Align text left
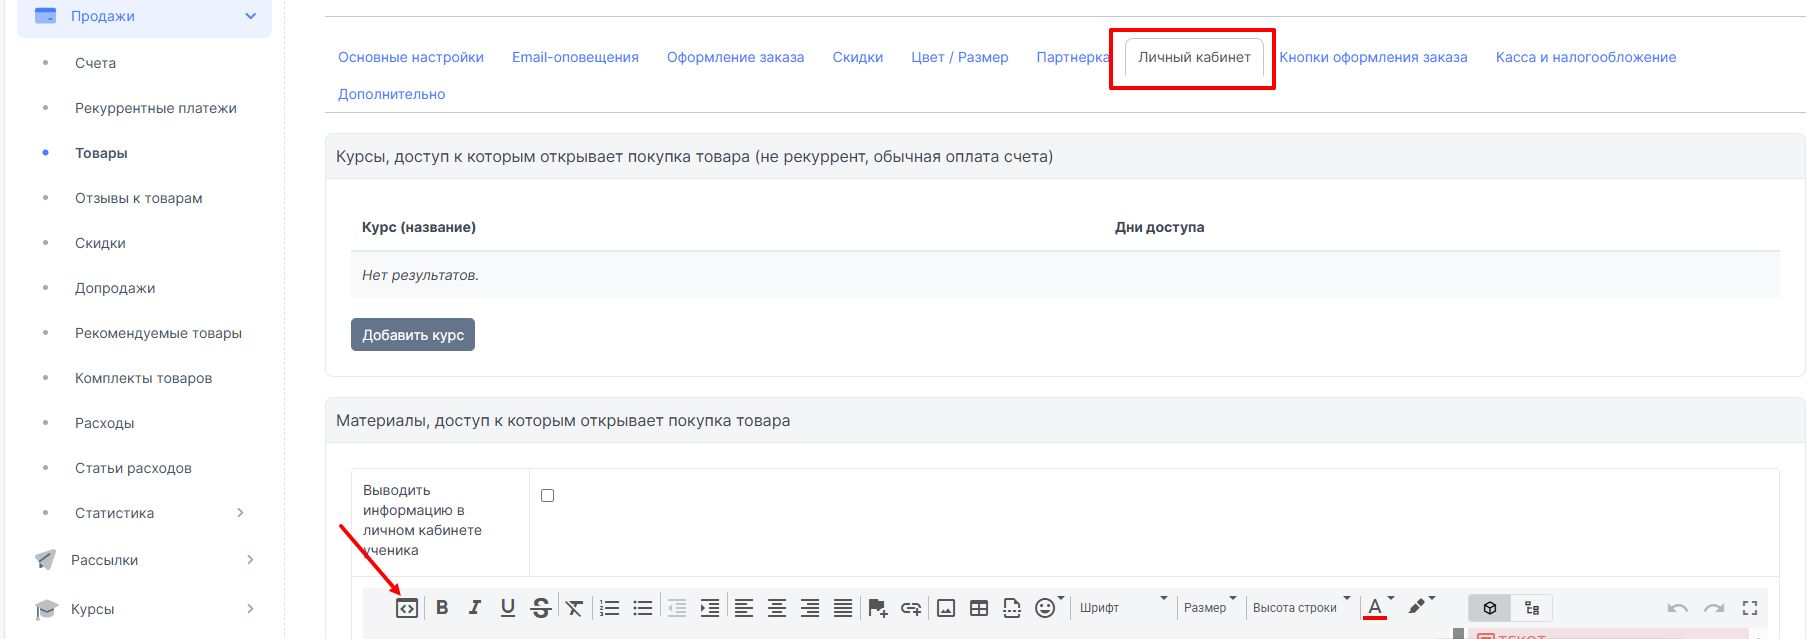This screenshot has height=639, width=1811. click(x=744, y=607)
